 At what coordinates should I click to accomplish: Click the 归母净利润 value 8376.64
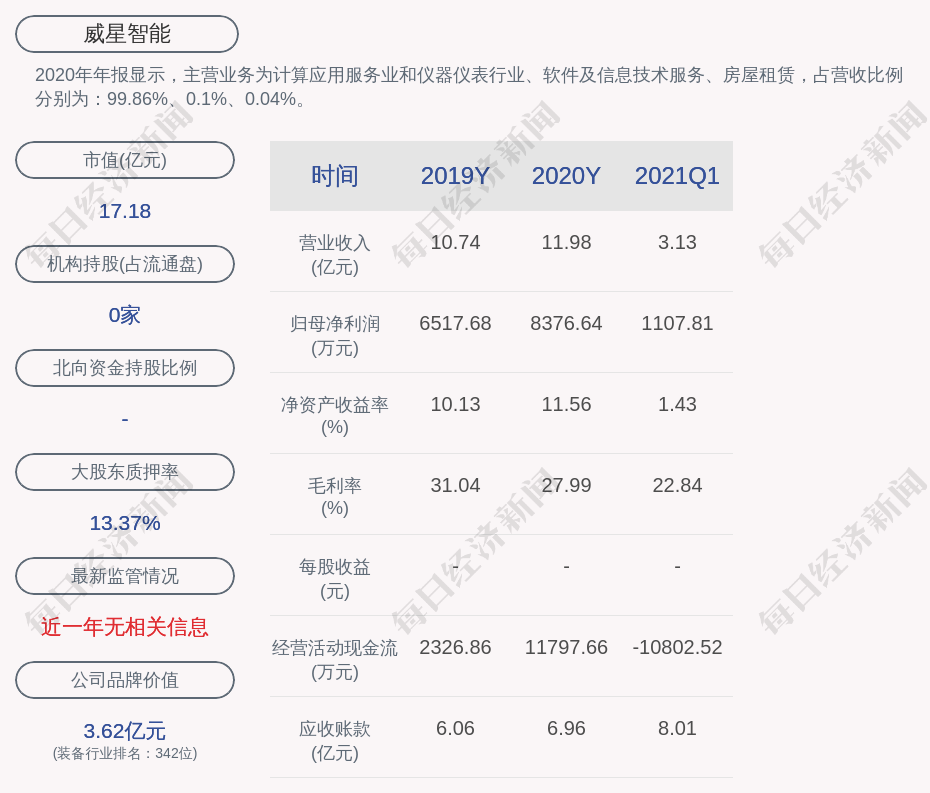(566, 323)
